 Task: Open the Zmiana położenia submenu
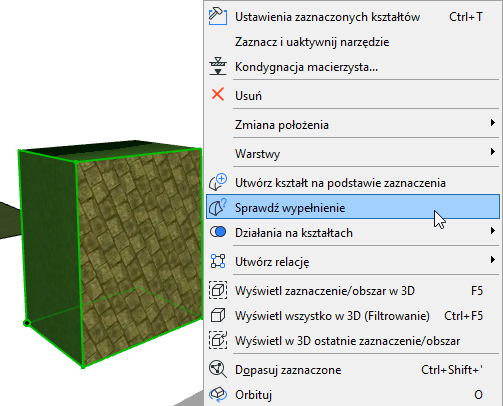pos(353,125)
